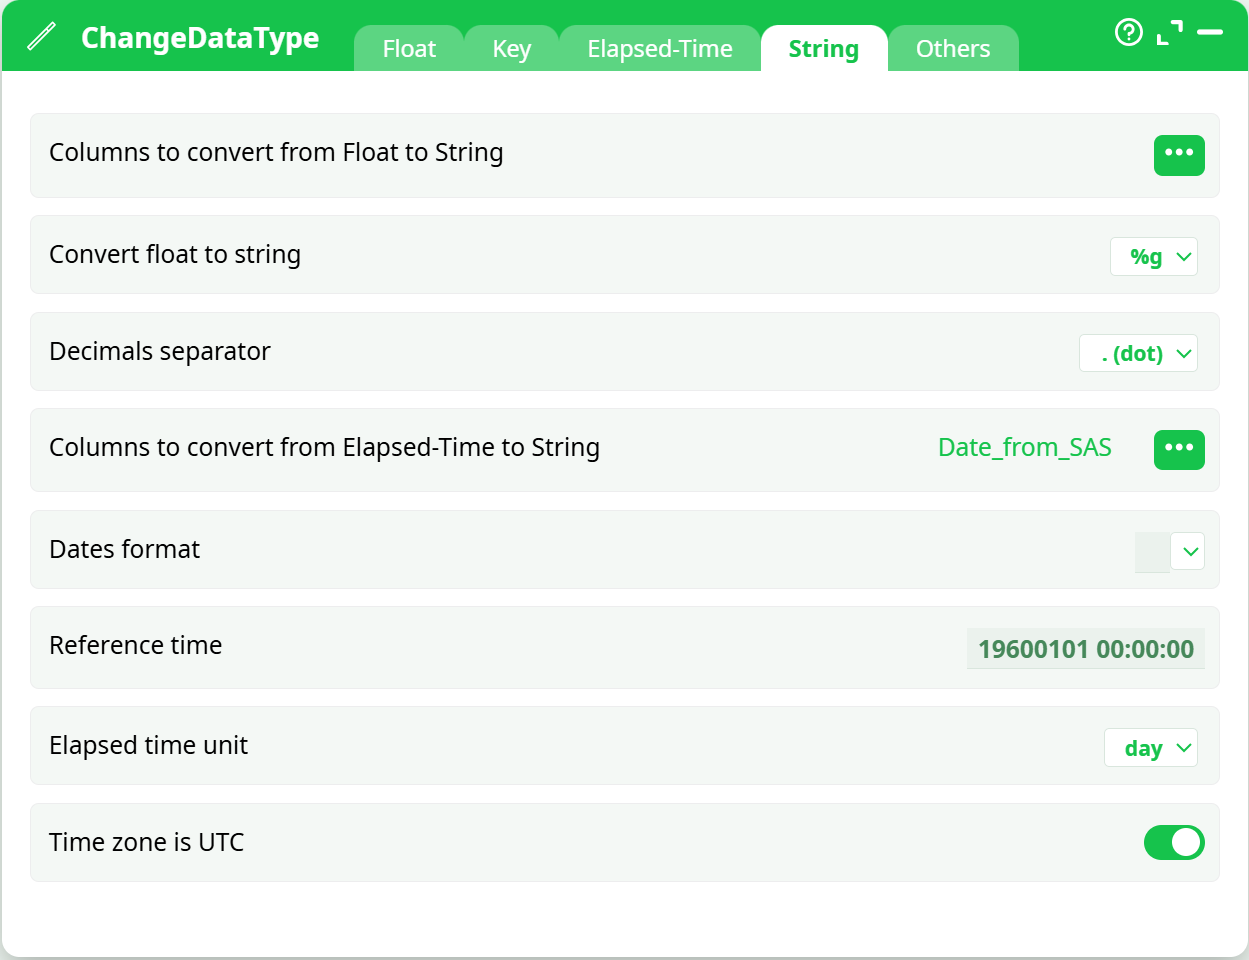The height and width of the screenshot is (960, 1249).
Task: Open the Decimals separator dropdown
Action: (1138, 354)
